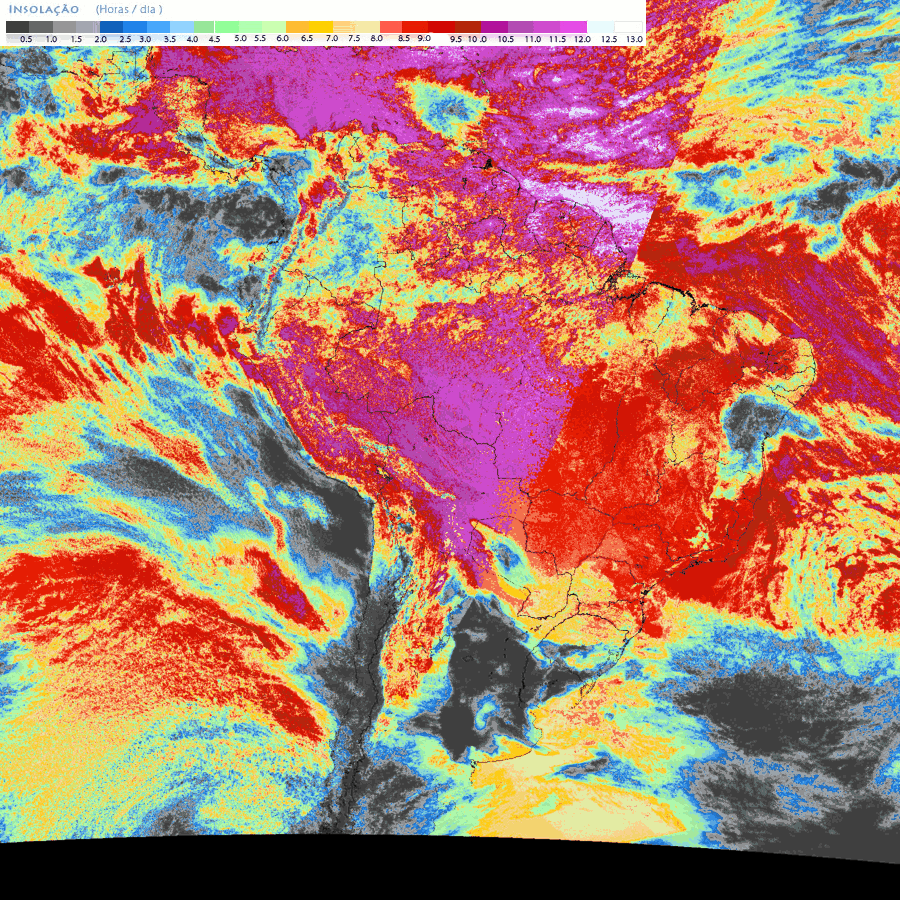Click the '4.5' scale value
The image size is (900, 900).
click(x=214, y=40)
